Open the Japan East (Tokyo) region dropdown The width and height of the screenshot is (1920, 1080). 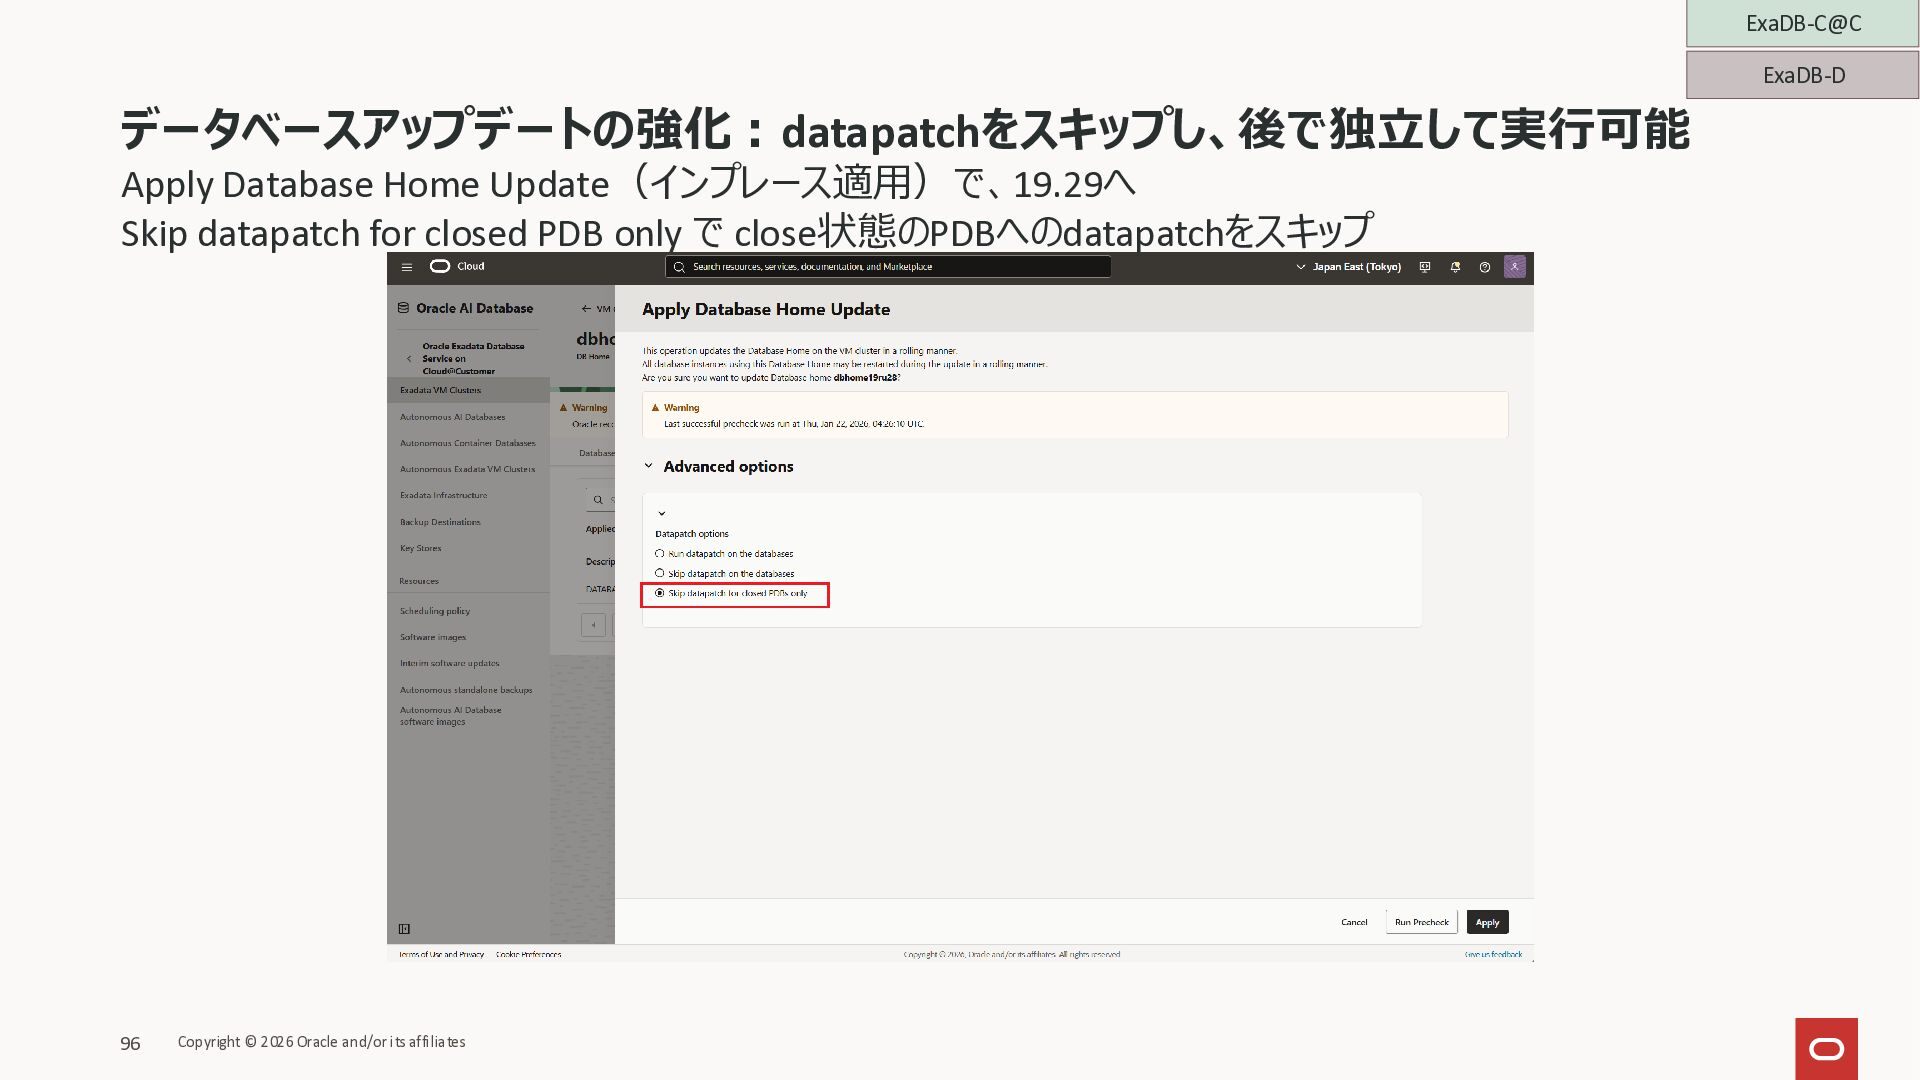(x=1348, y=267)
